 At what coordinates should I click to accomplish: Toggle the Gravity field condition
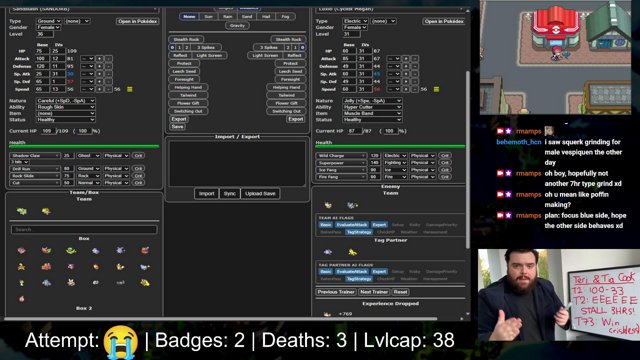[x=237, y=25]
